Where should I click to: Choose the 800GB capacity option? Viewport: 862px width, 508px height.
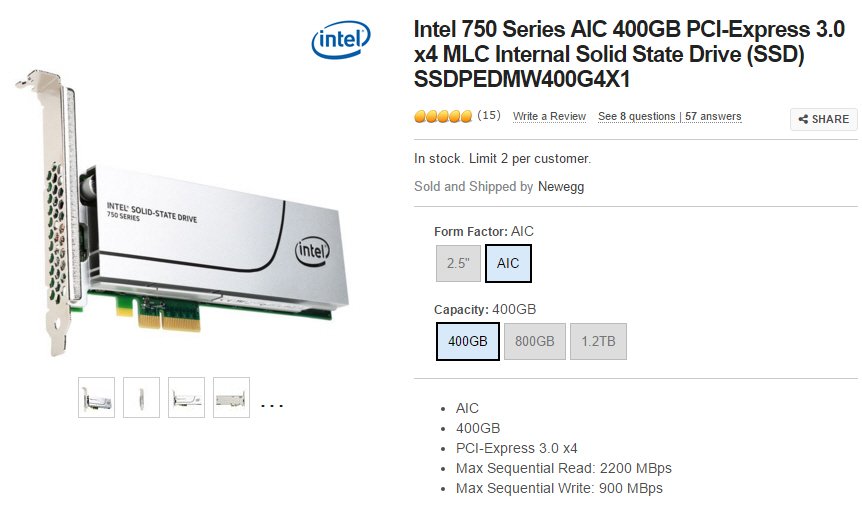coord(535,341)
